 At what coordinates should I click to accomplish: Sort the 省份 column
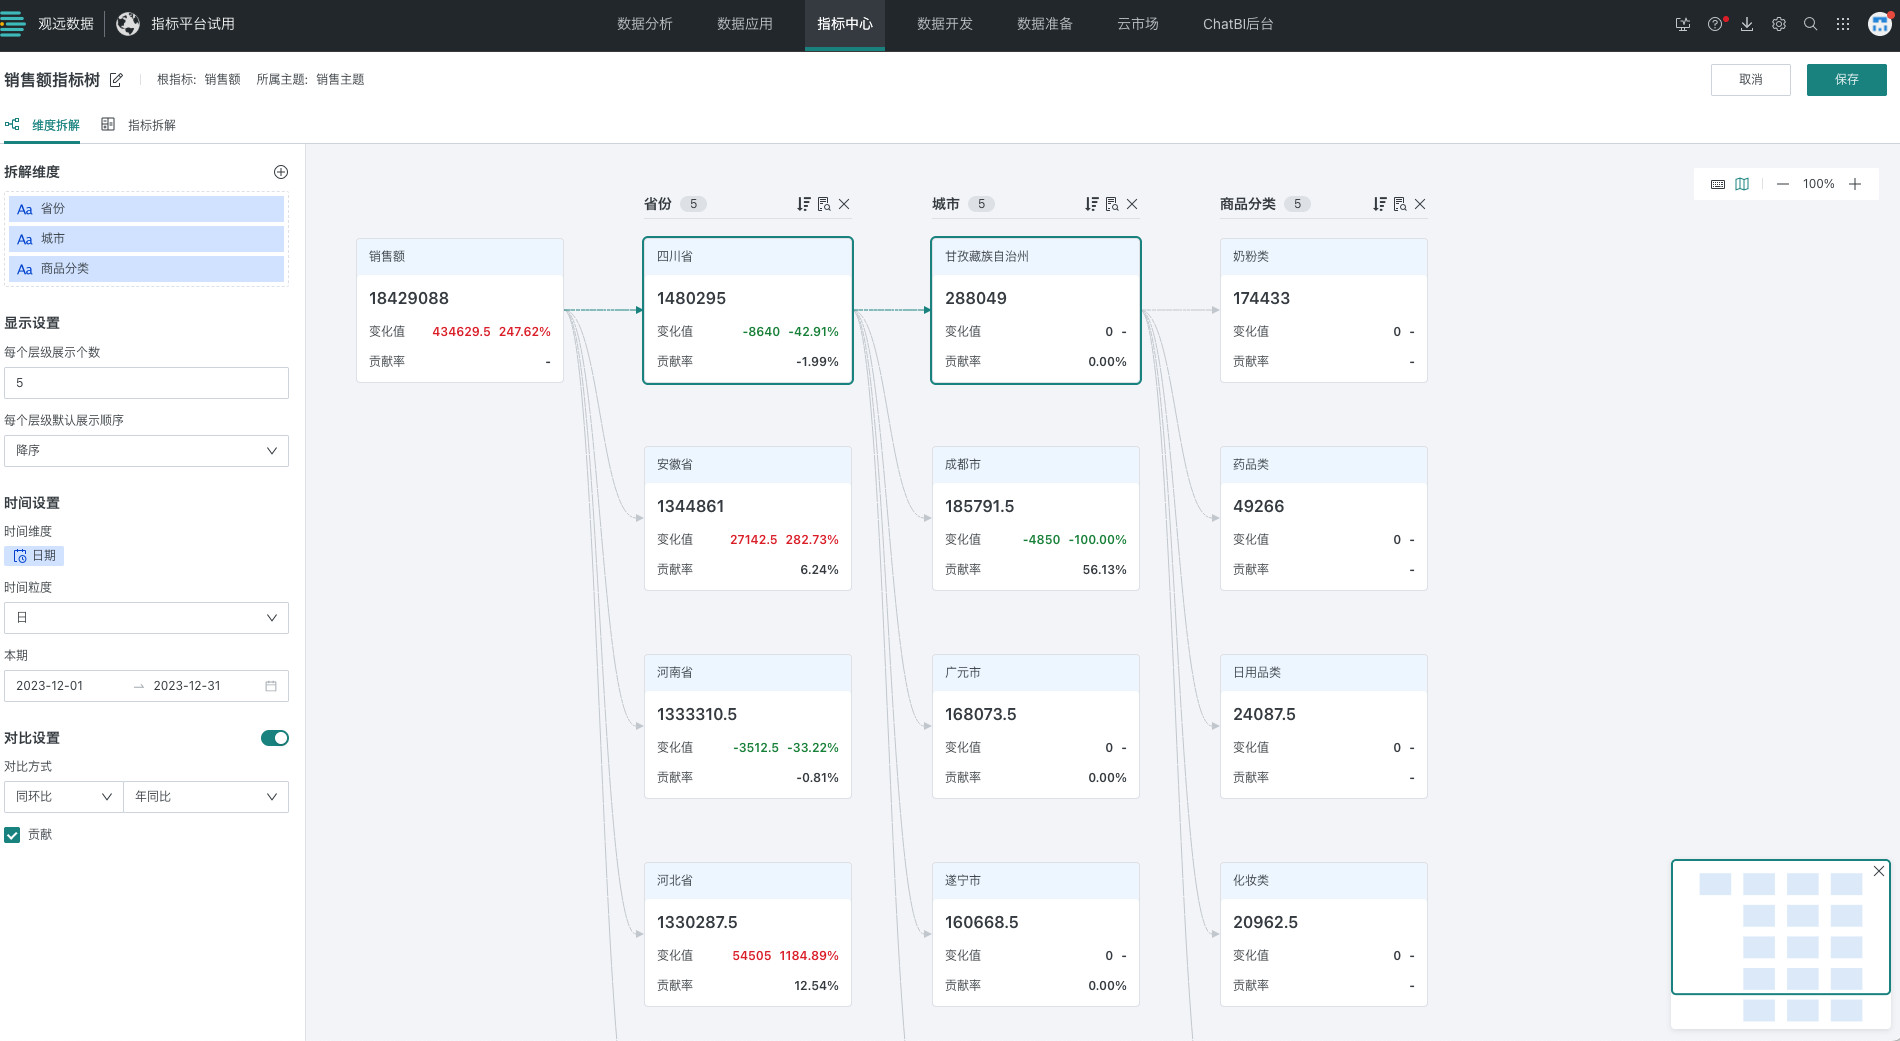[803, 204]
